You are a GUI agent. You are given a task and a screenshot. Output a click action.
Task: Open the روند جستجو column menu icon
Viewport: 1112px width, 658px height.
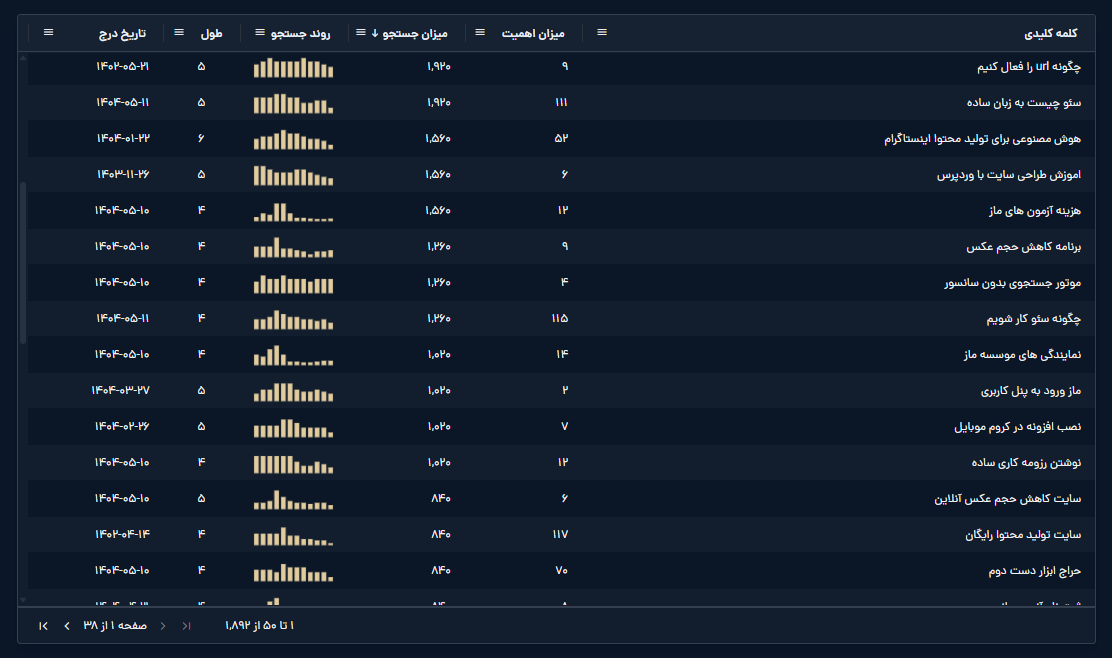[260, 33]
